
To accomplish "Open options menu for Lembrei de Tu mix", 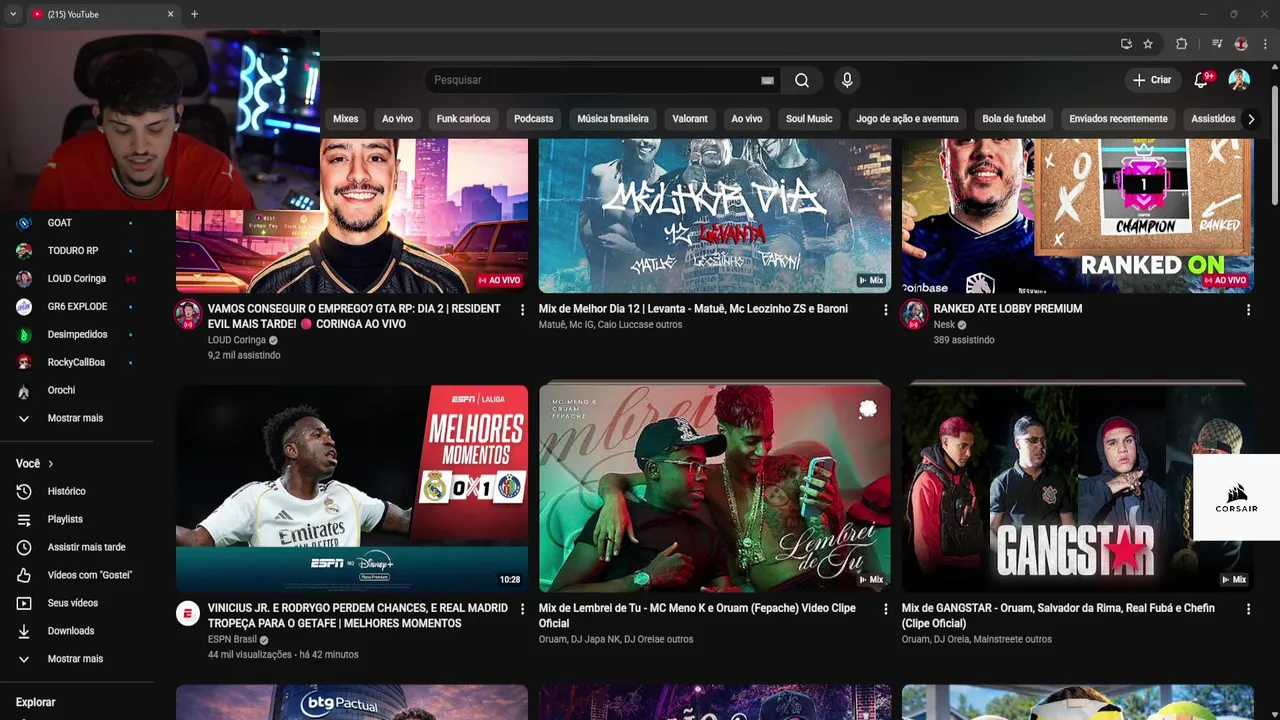I will pos(885,609).
